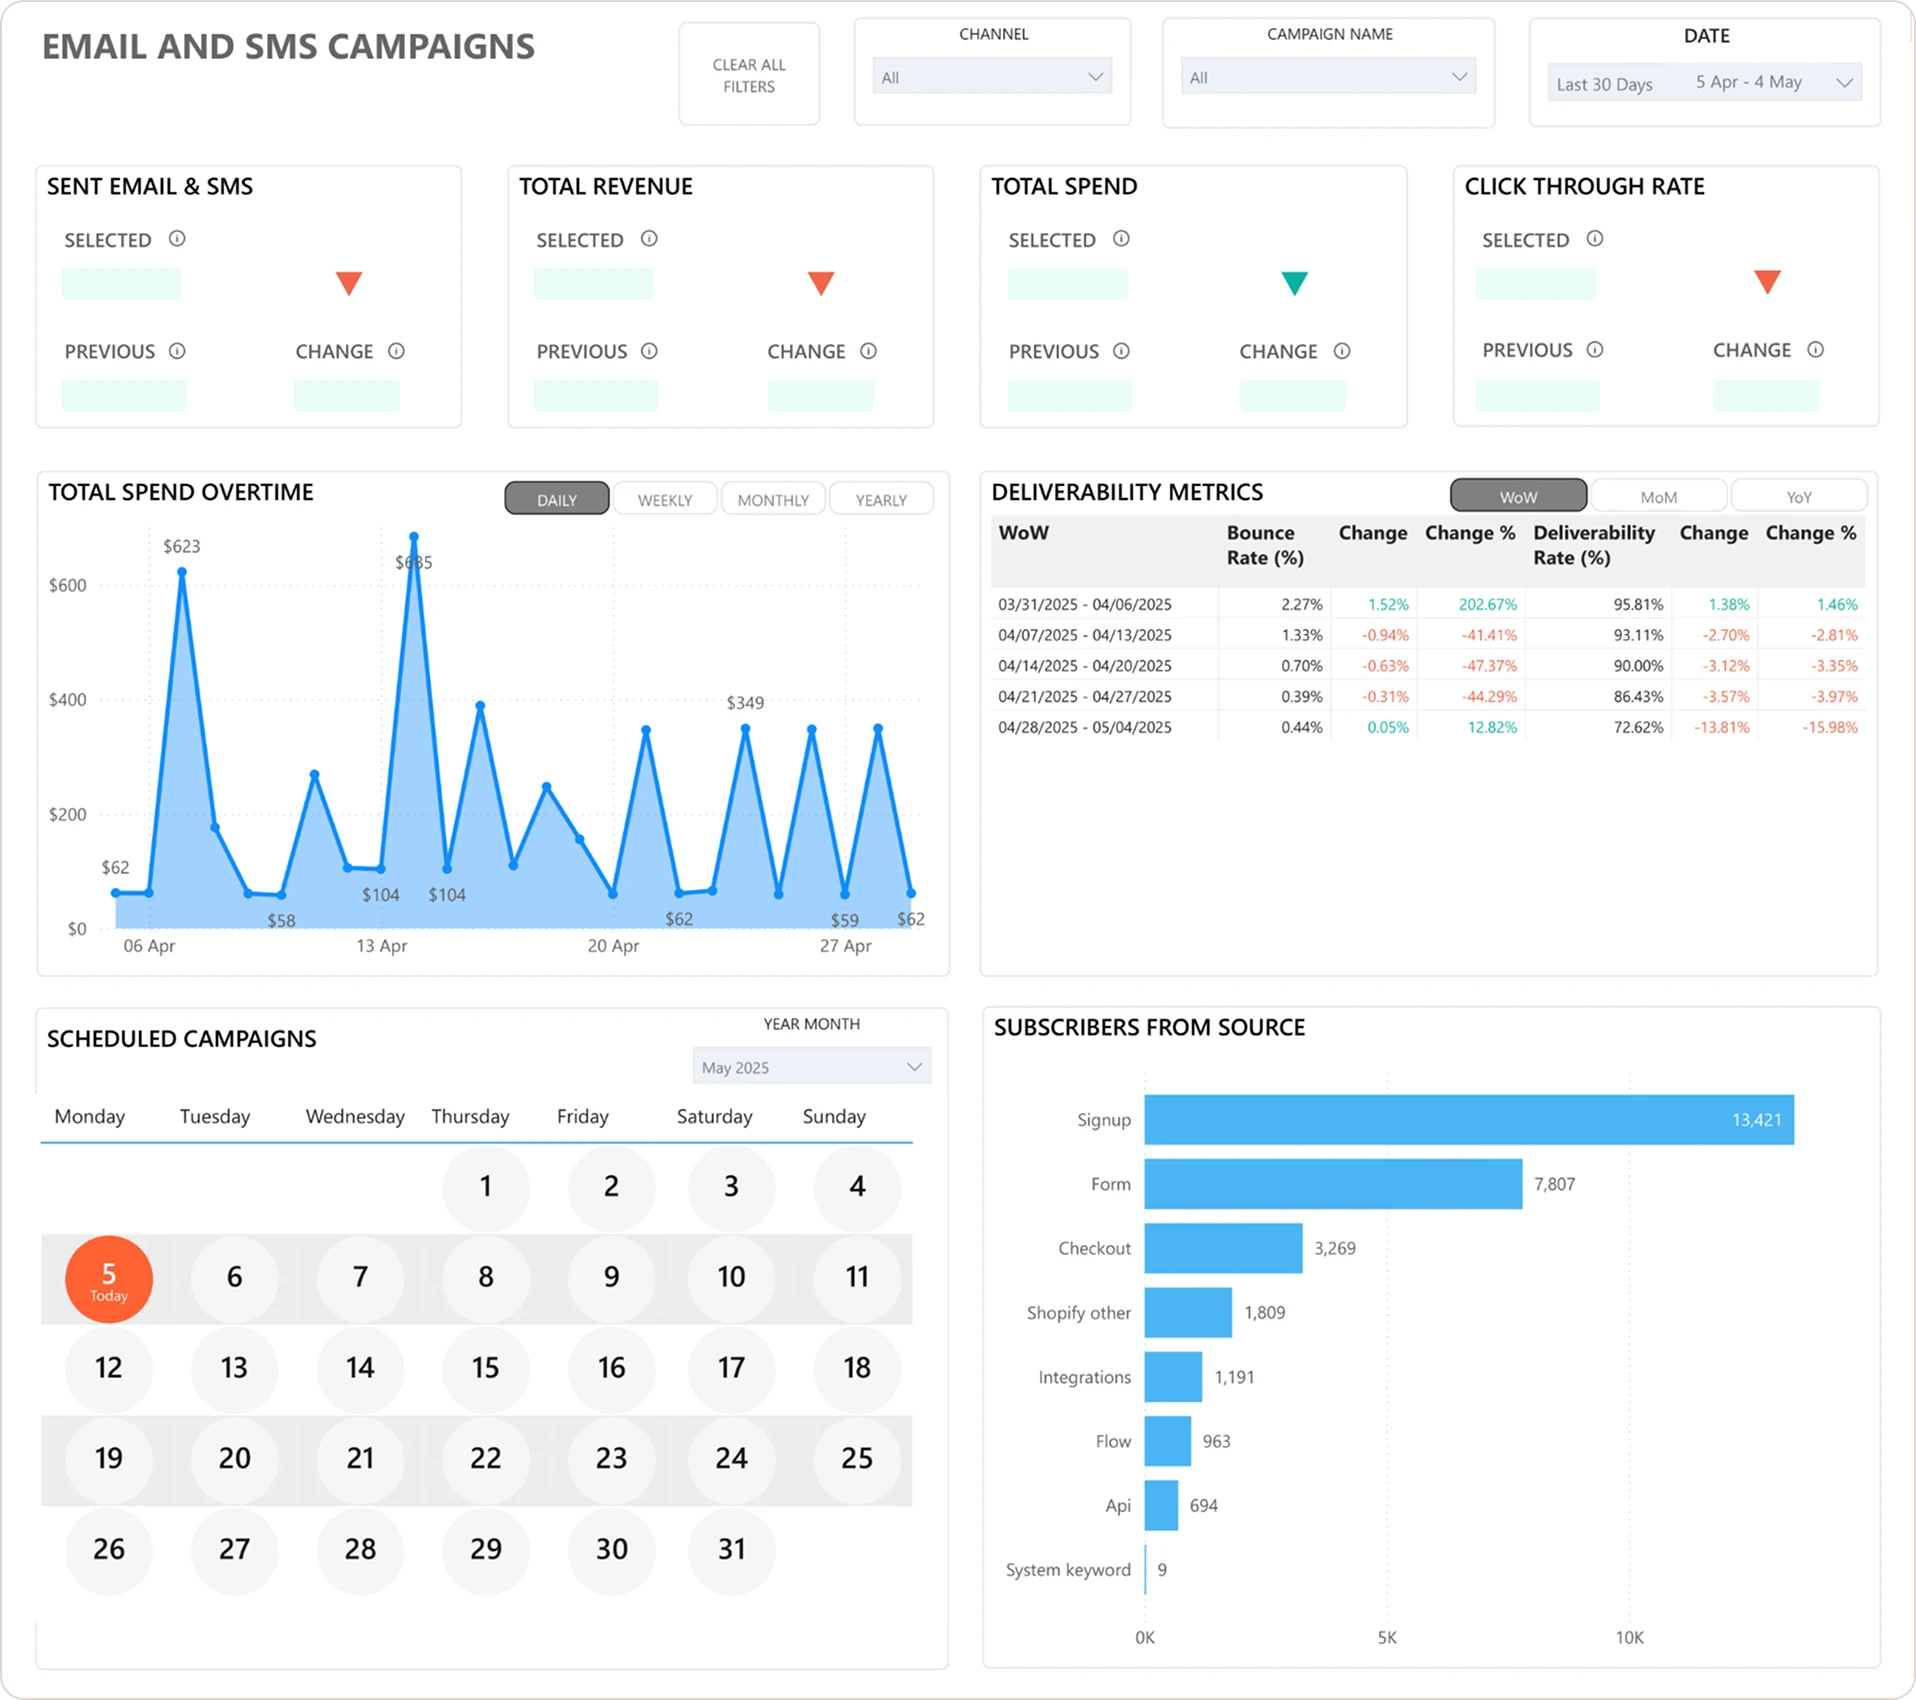Toggle deliverability metrics to MoM
Viewport: 1916px width, 1700px height.
coord(1658,496)
